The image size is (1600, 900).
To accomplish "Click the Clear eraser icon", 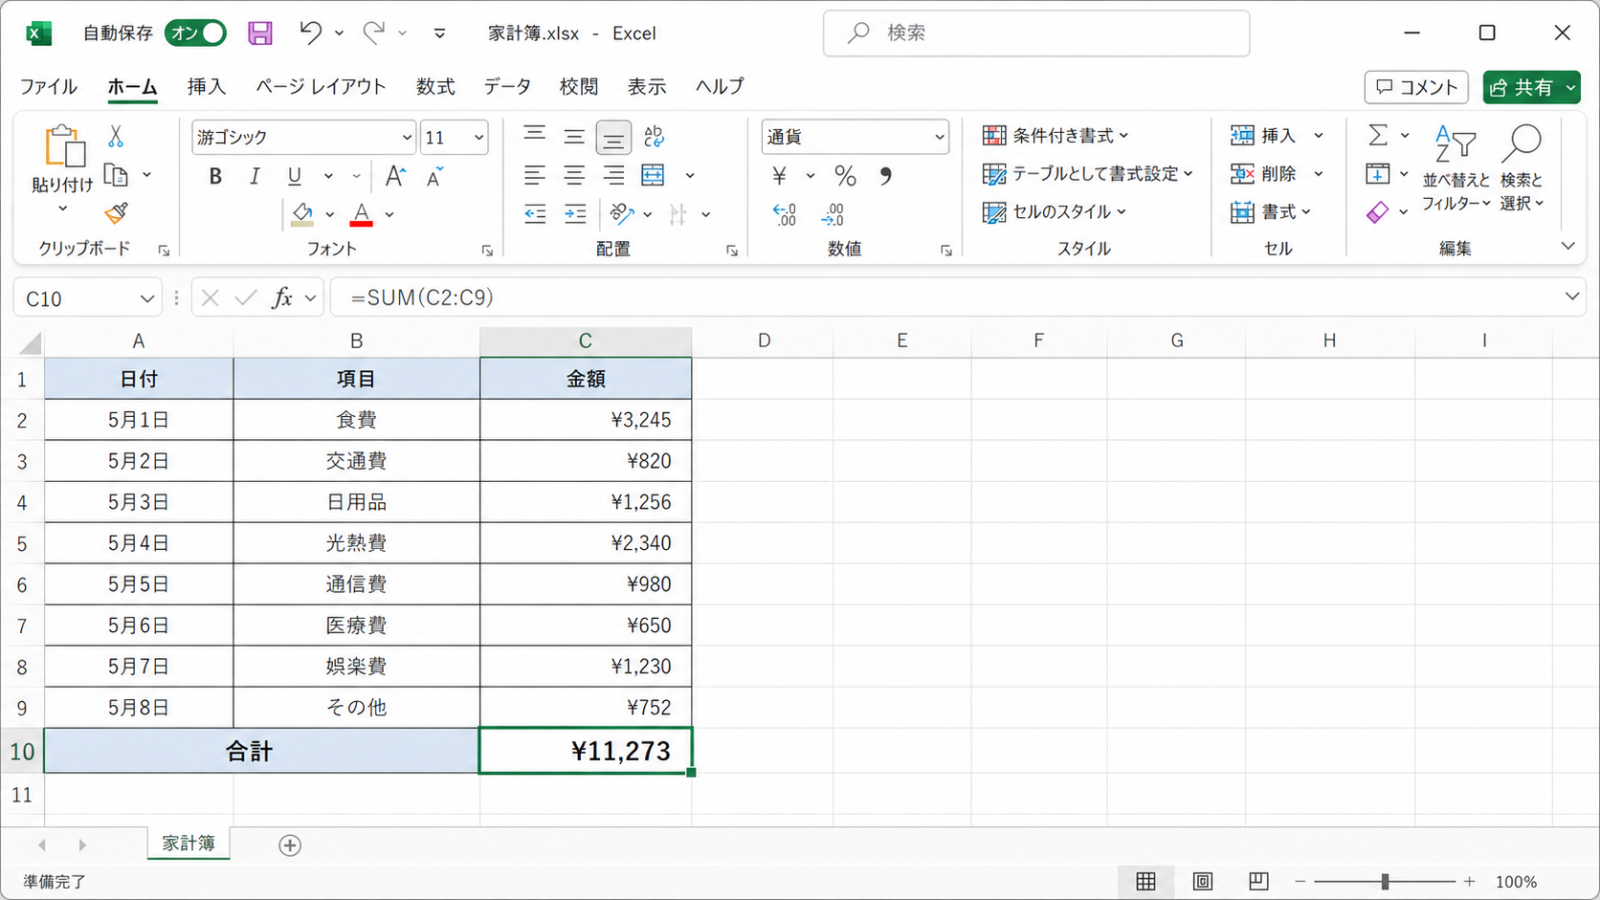I will (1378, 212).
